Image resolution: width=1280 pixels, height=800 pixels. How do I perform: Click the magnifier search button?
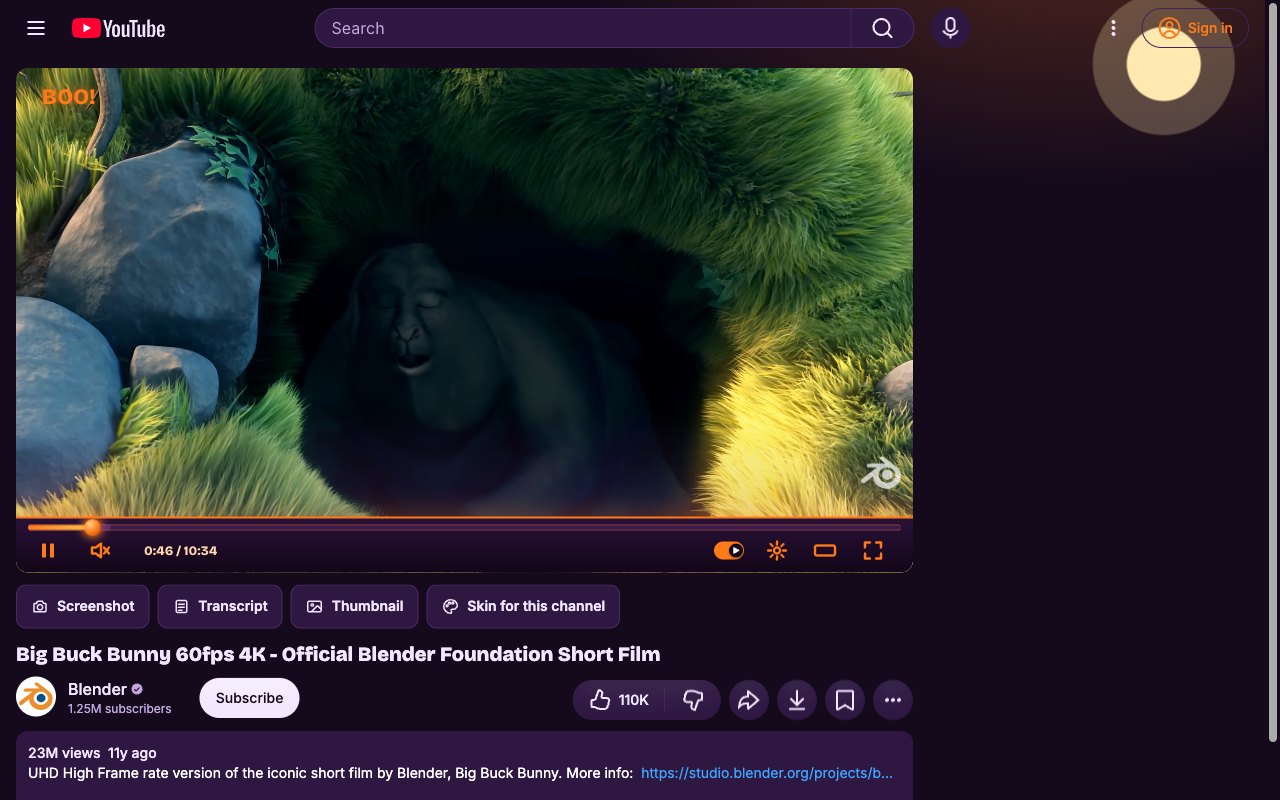coord(882,28)
